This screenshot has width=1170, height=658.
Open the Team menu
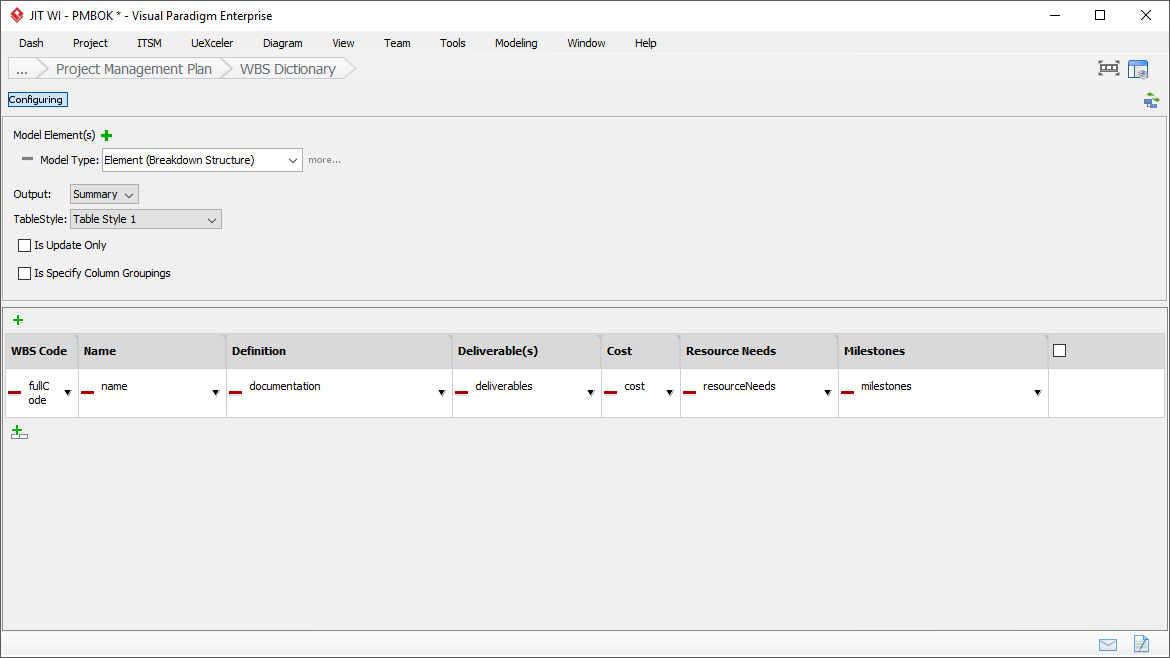tap(397, 43)
